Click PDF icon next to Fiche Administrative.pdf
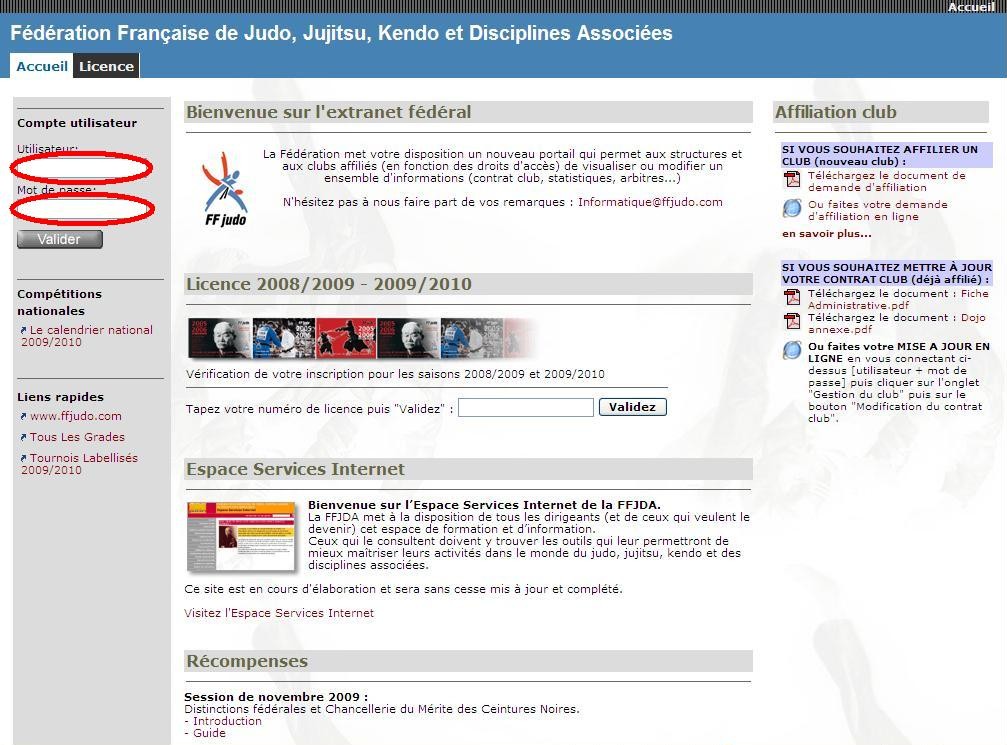 click(792, 298)
